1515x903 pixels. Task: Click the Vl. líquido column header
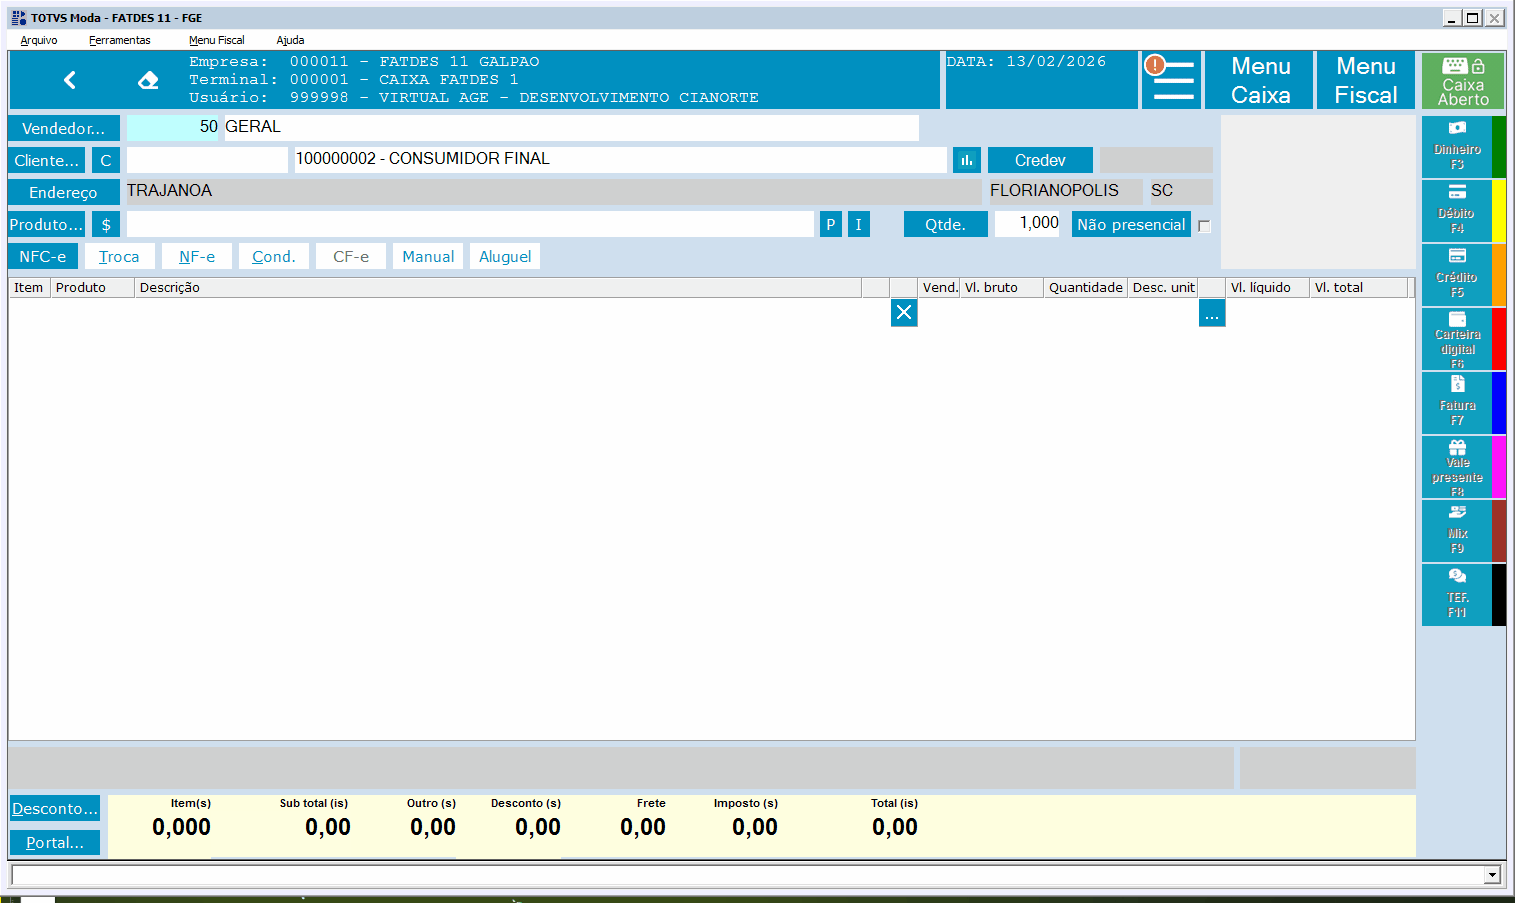tap(1267, 287)
